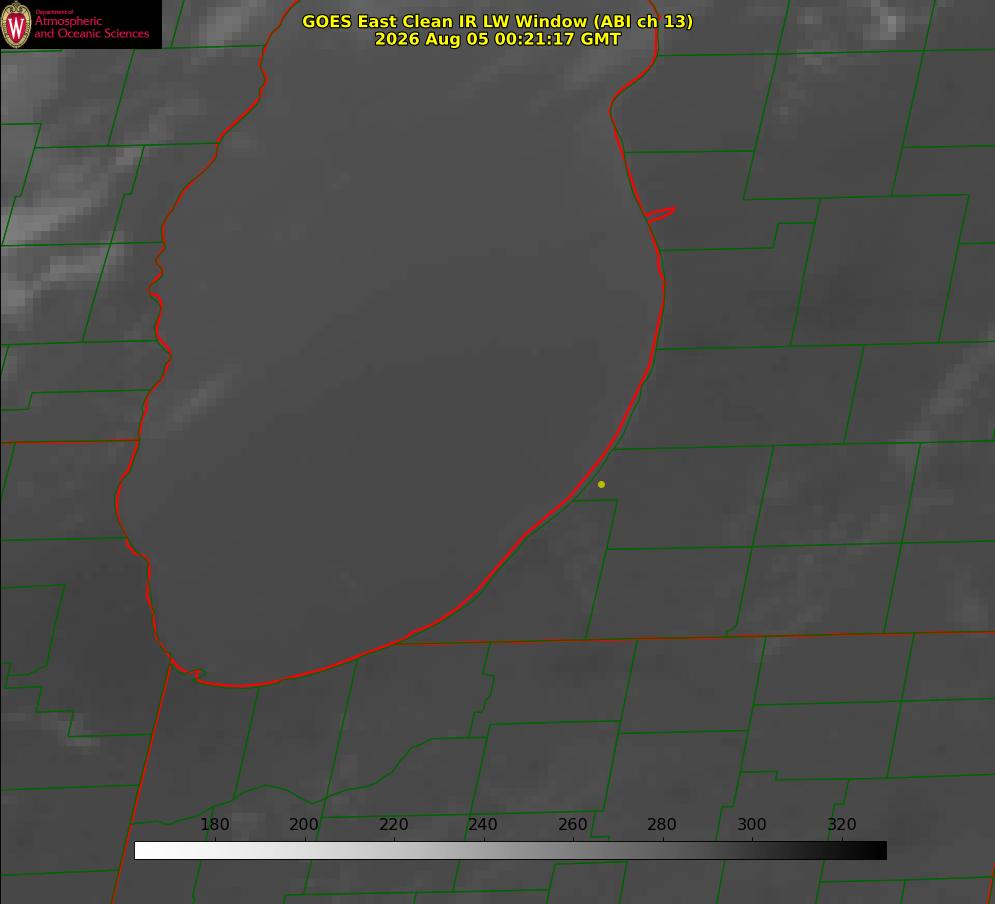
Task: Click the 260 tick label on the colorbar
Action: click(x=572, y=824)
